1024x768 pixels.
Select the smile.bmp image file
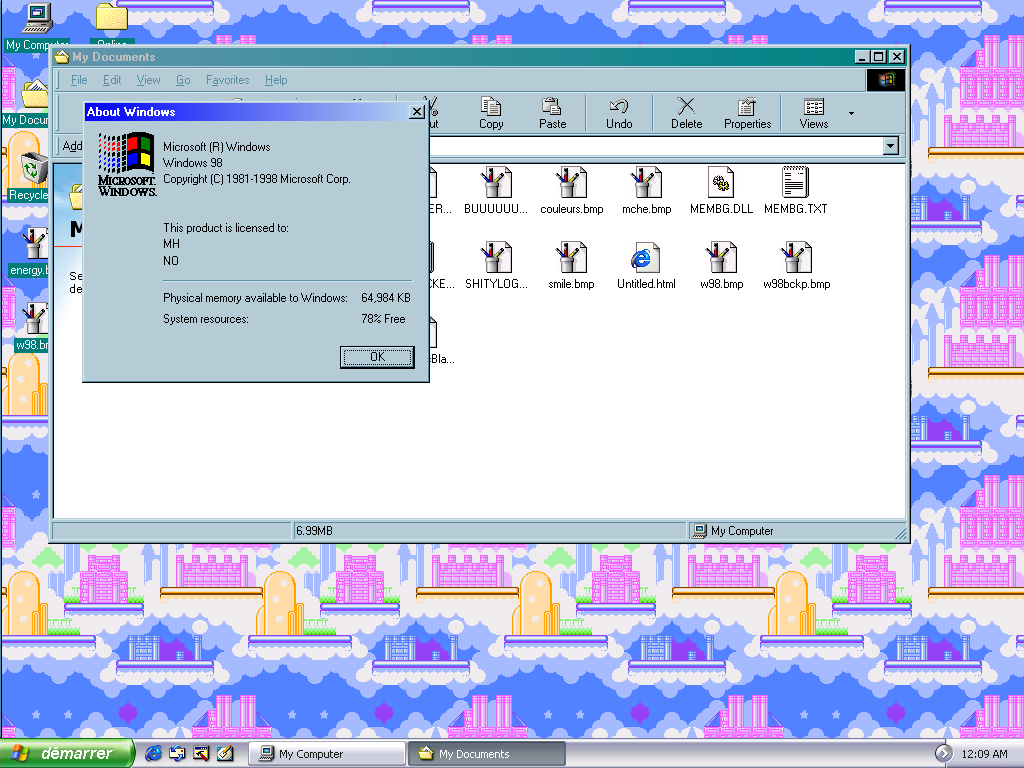(x=571, y=259)
